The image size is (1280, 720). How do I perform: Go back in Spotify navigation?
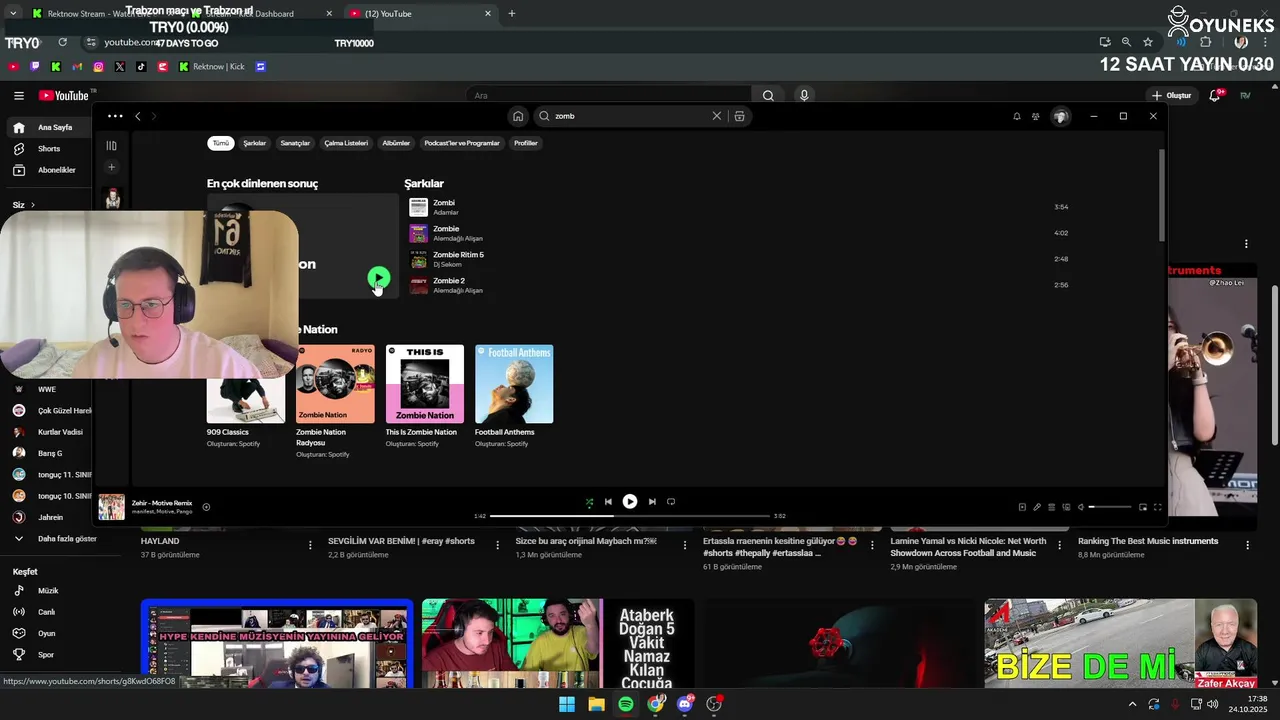click(x=138, y=116)
